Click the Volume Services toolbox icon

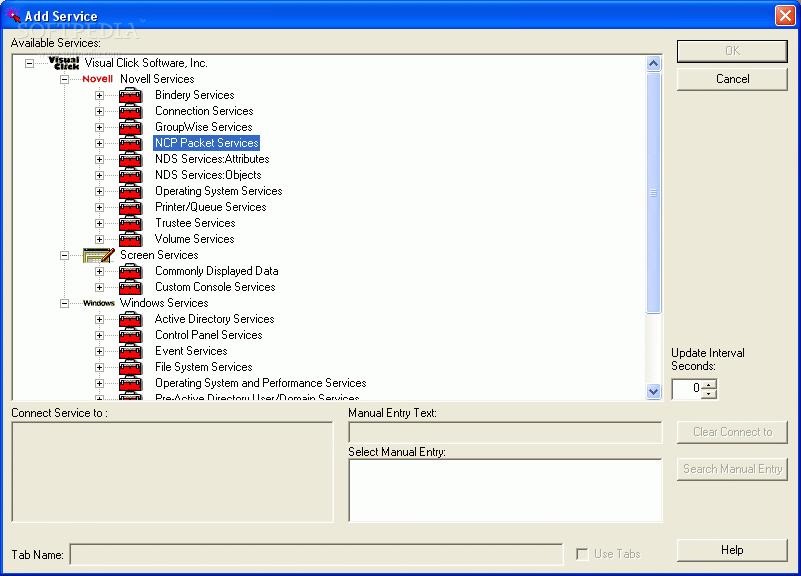coord(130,239)
